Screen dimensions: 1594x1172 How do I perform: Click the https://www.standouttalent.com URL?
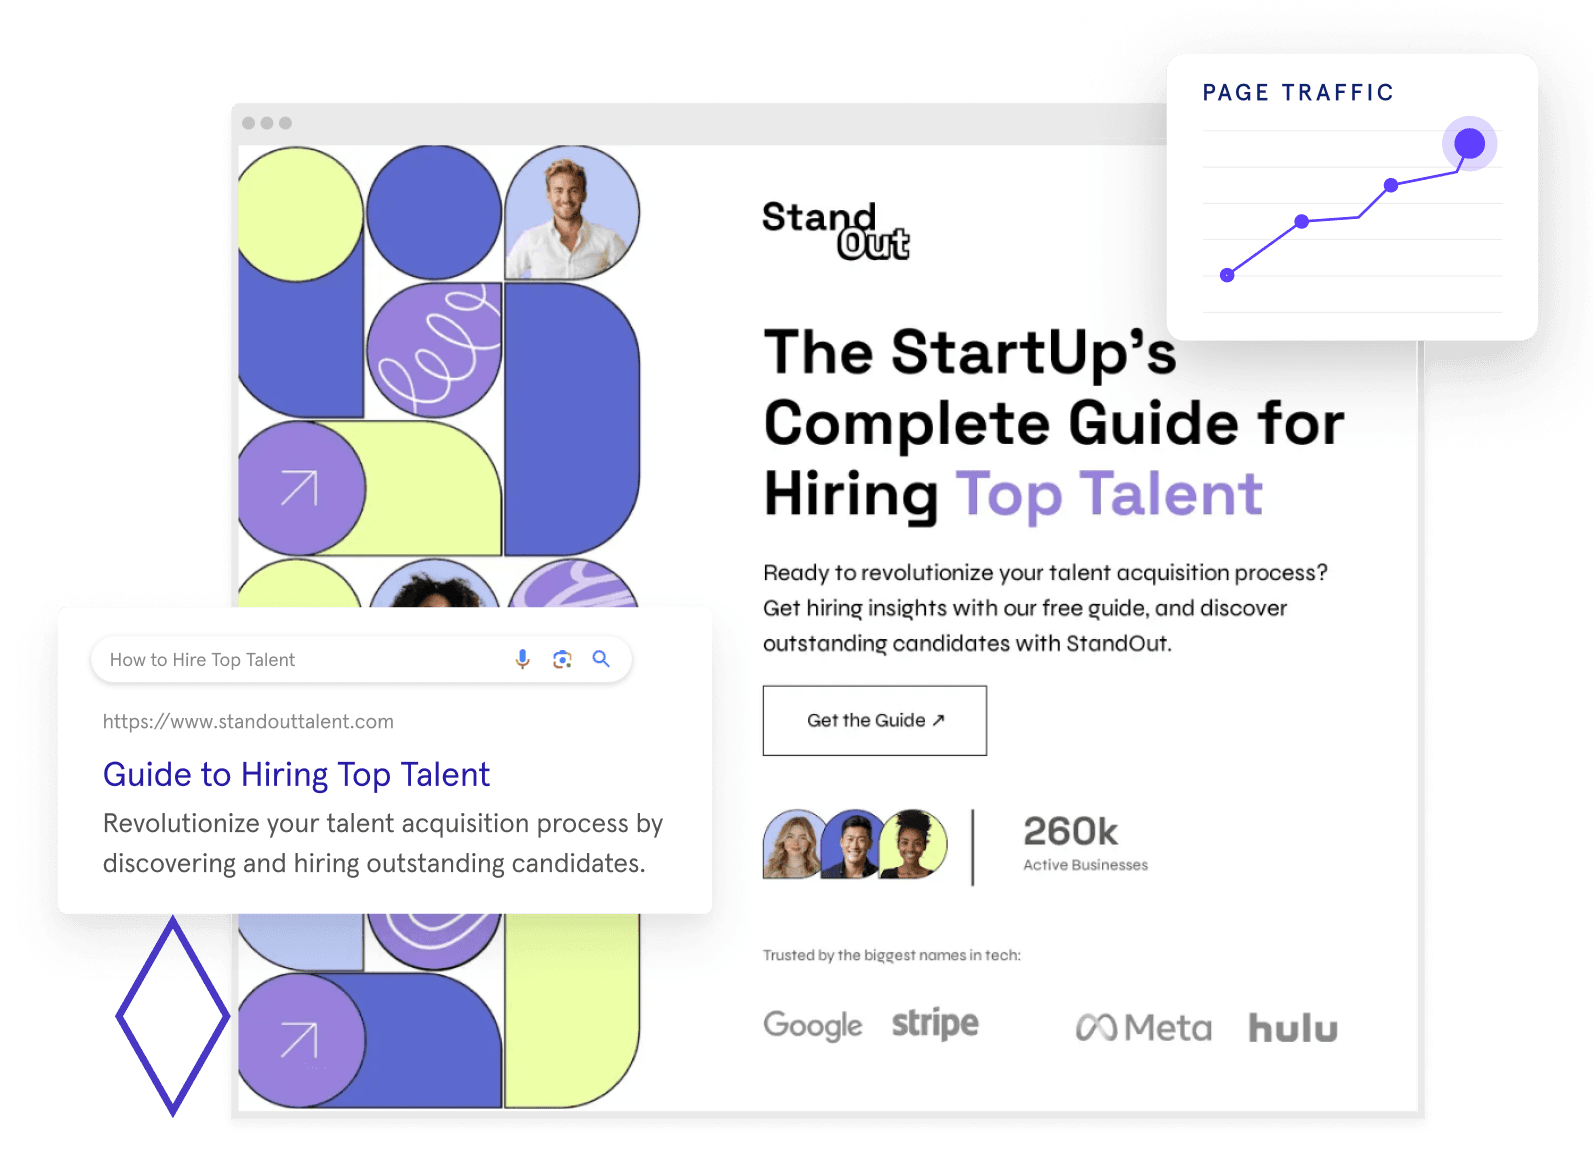click(x=248, y=721)
